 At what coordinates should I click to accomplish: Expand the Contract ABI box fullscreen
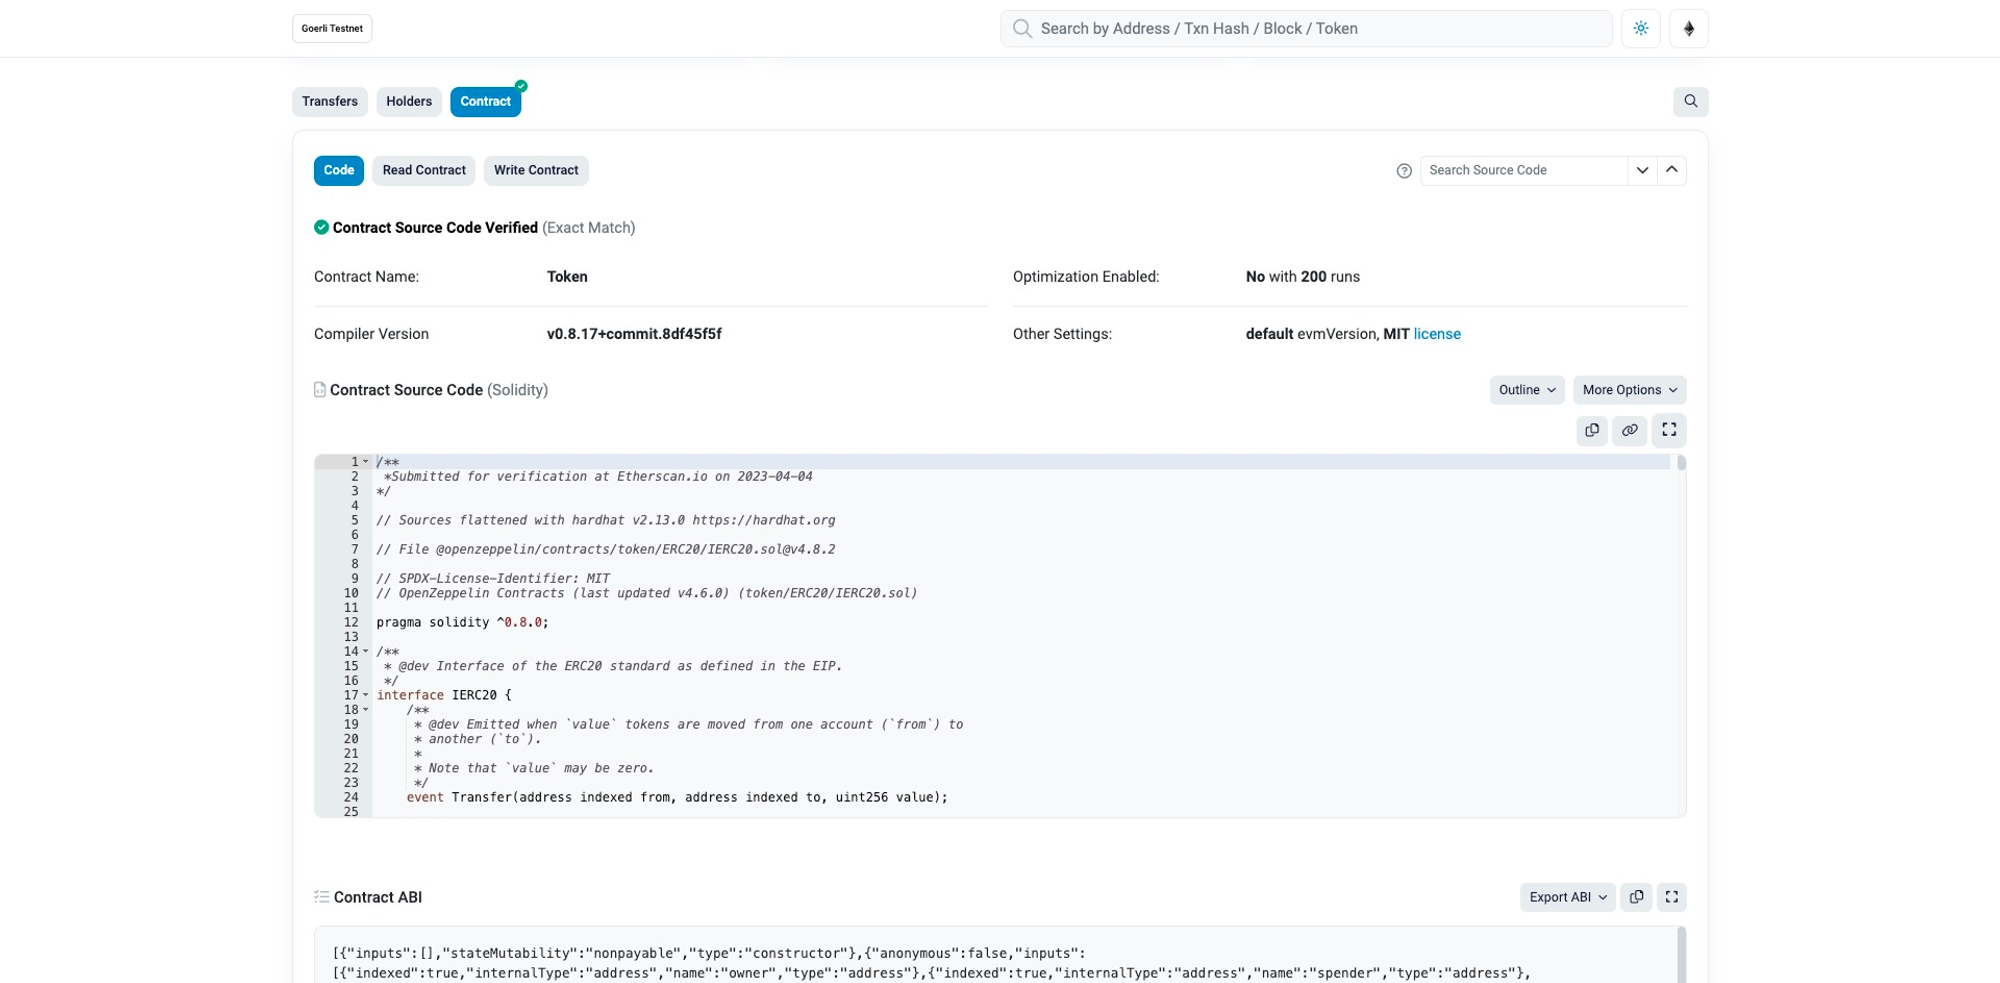1672,897
